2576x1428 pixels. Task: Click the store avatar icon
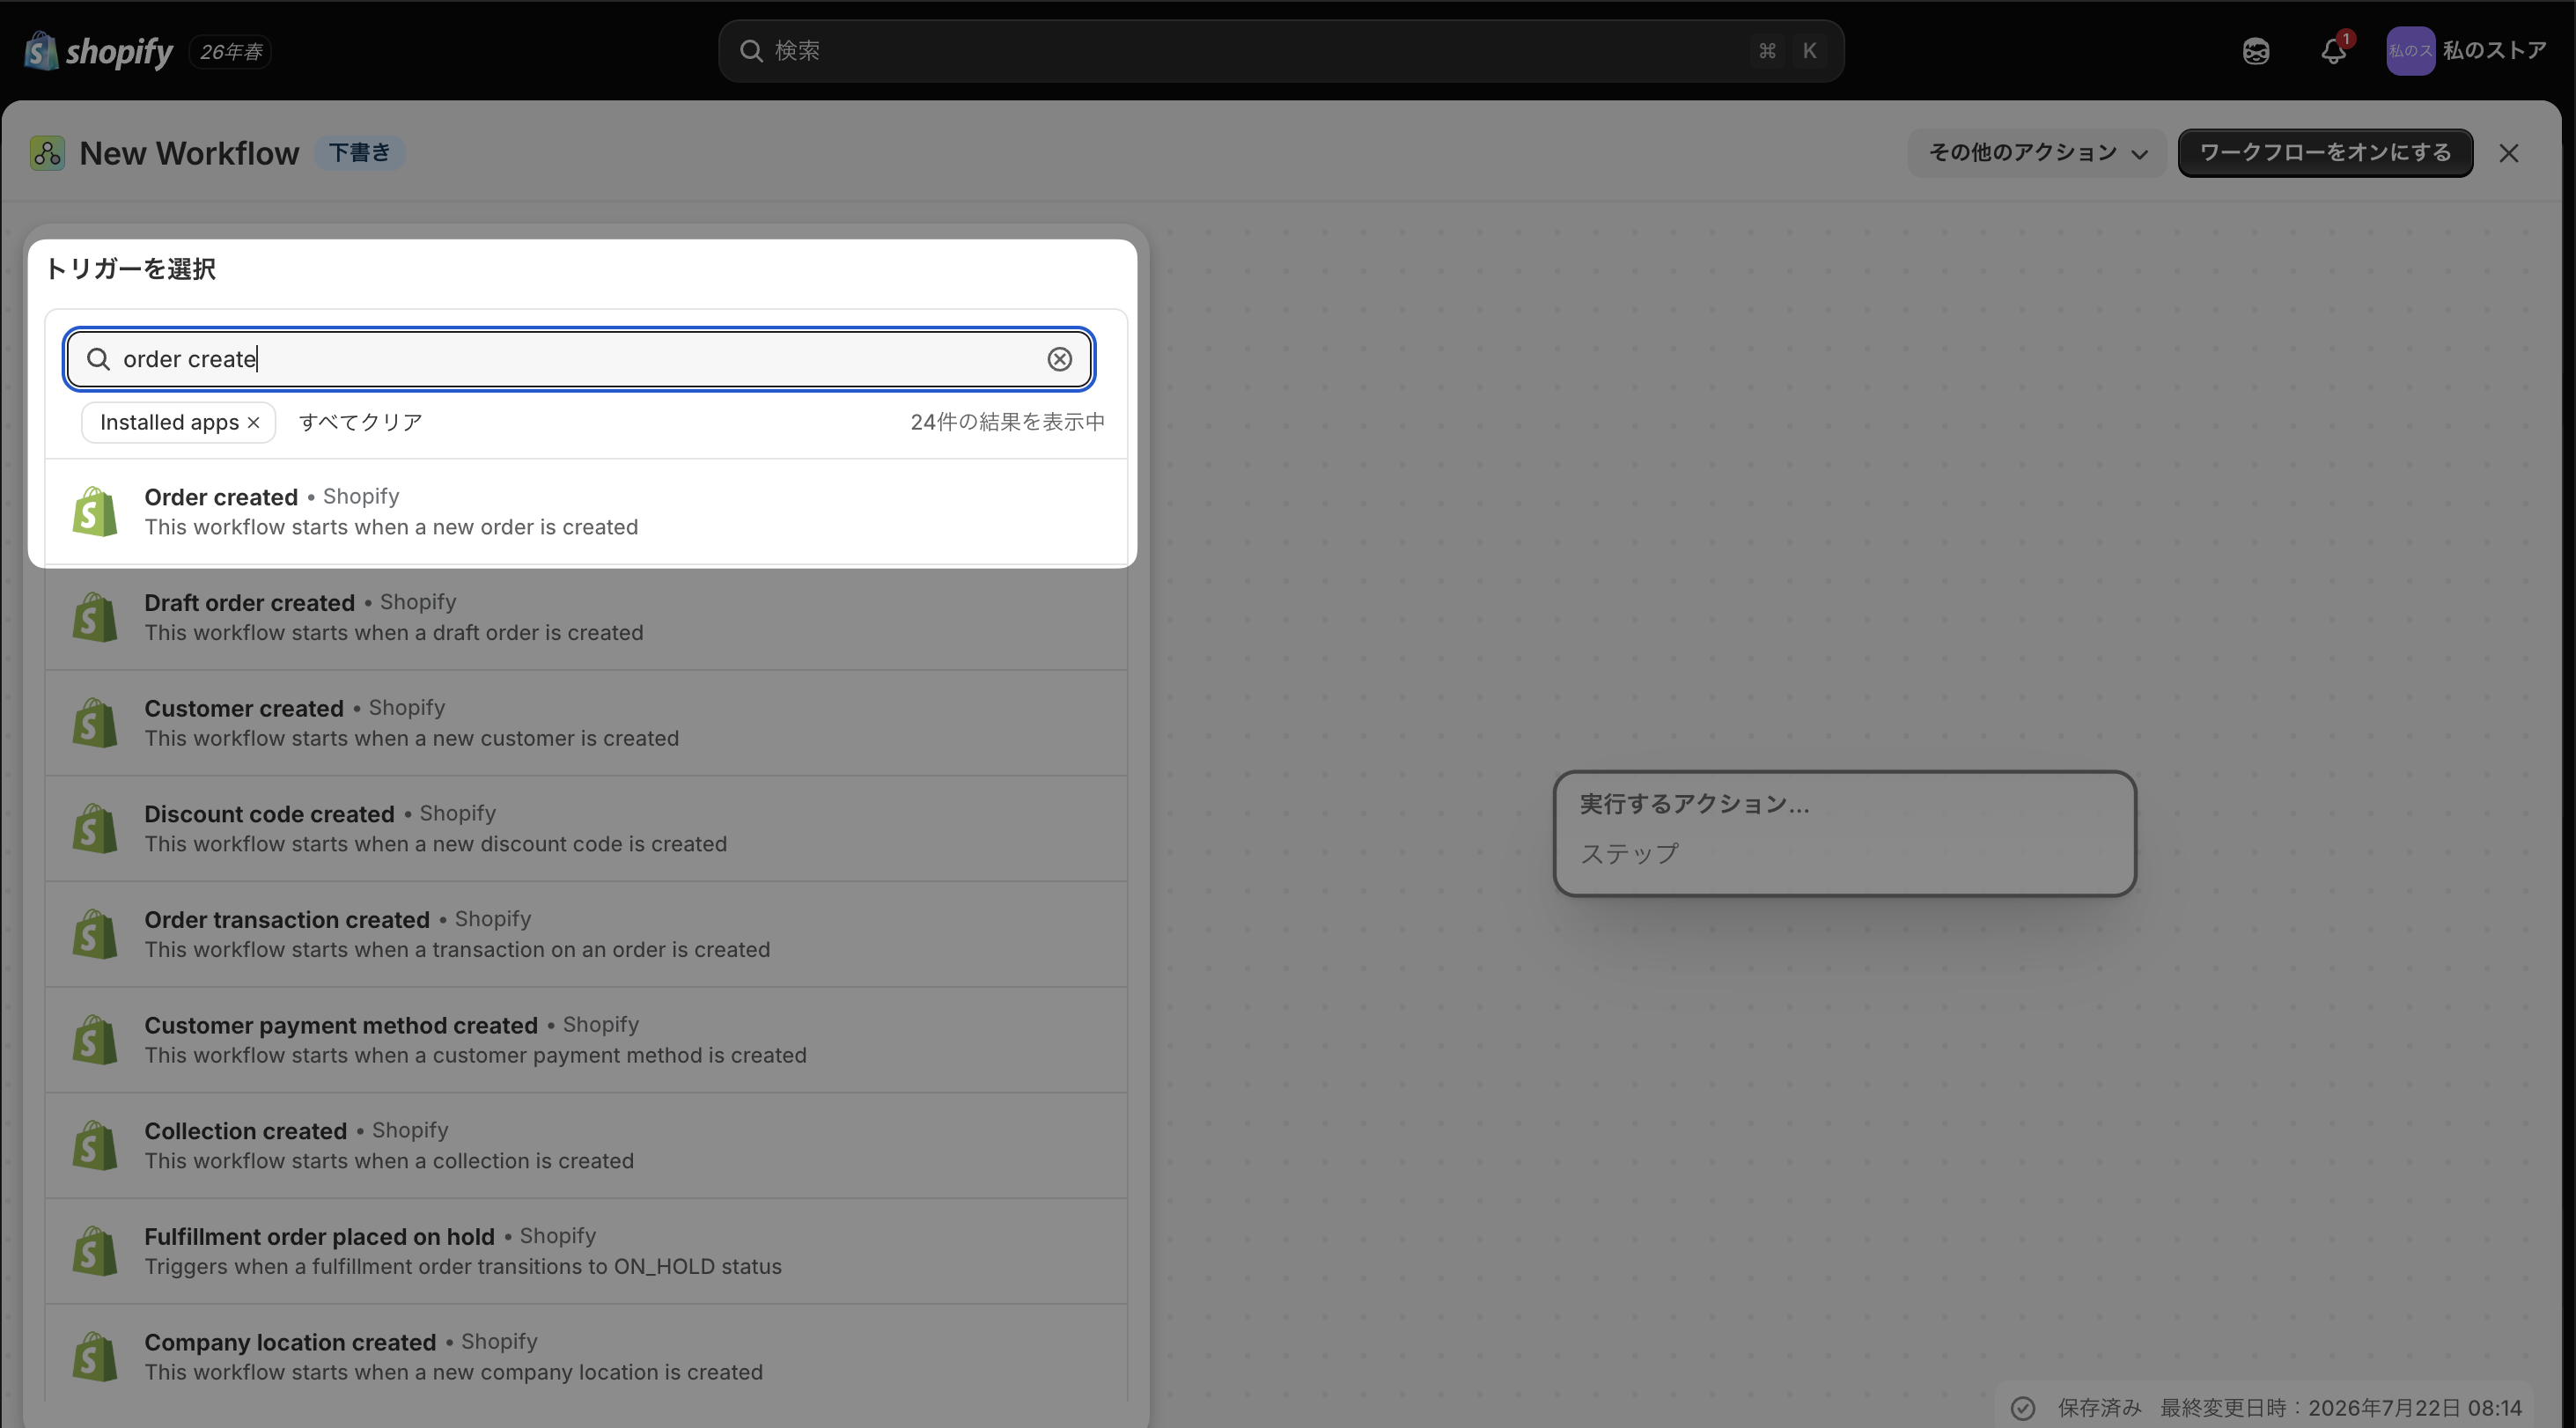pyautogui.click(x=2410, y=51)
